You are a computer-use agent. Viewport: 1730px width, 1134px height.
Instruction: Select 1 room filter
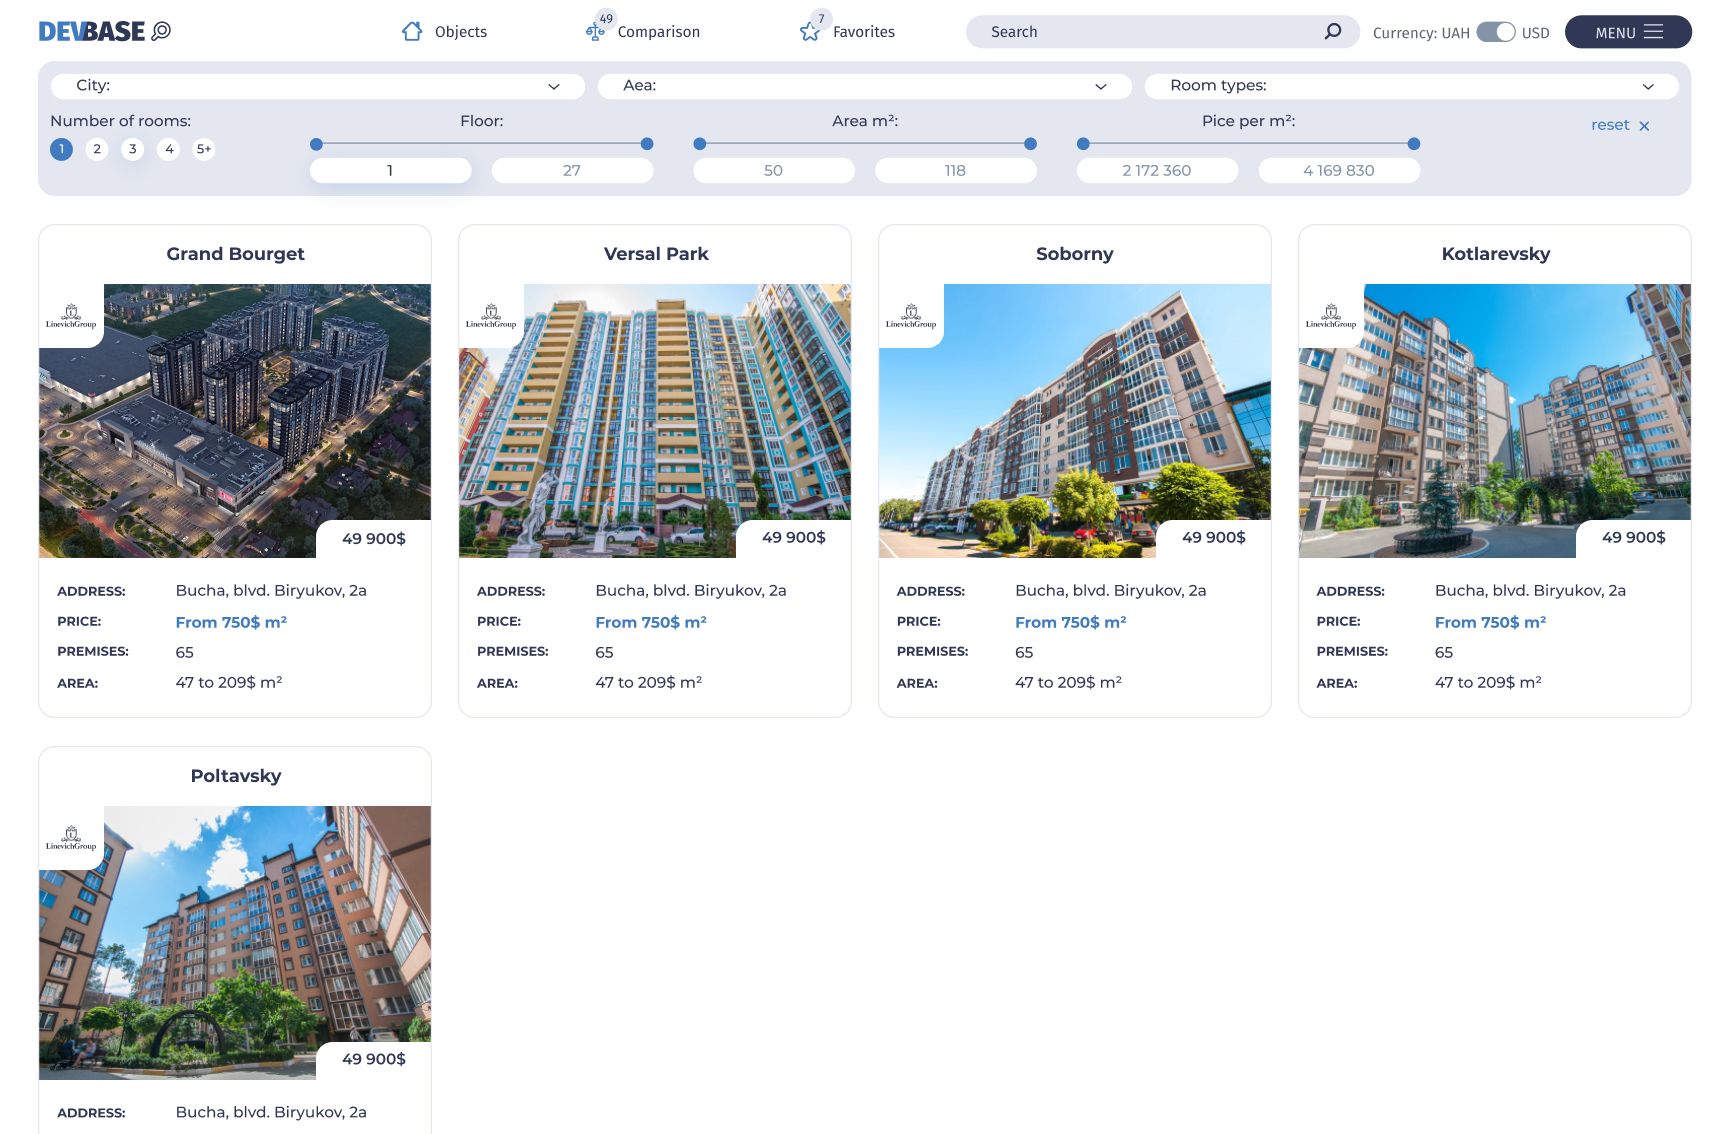[61, 149]
